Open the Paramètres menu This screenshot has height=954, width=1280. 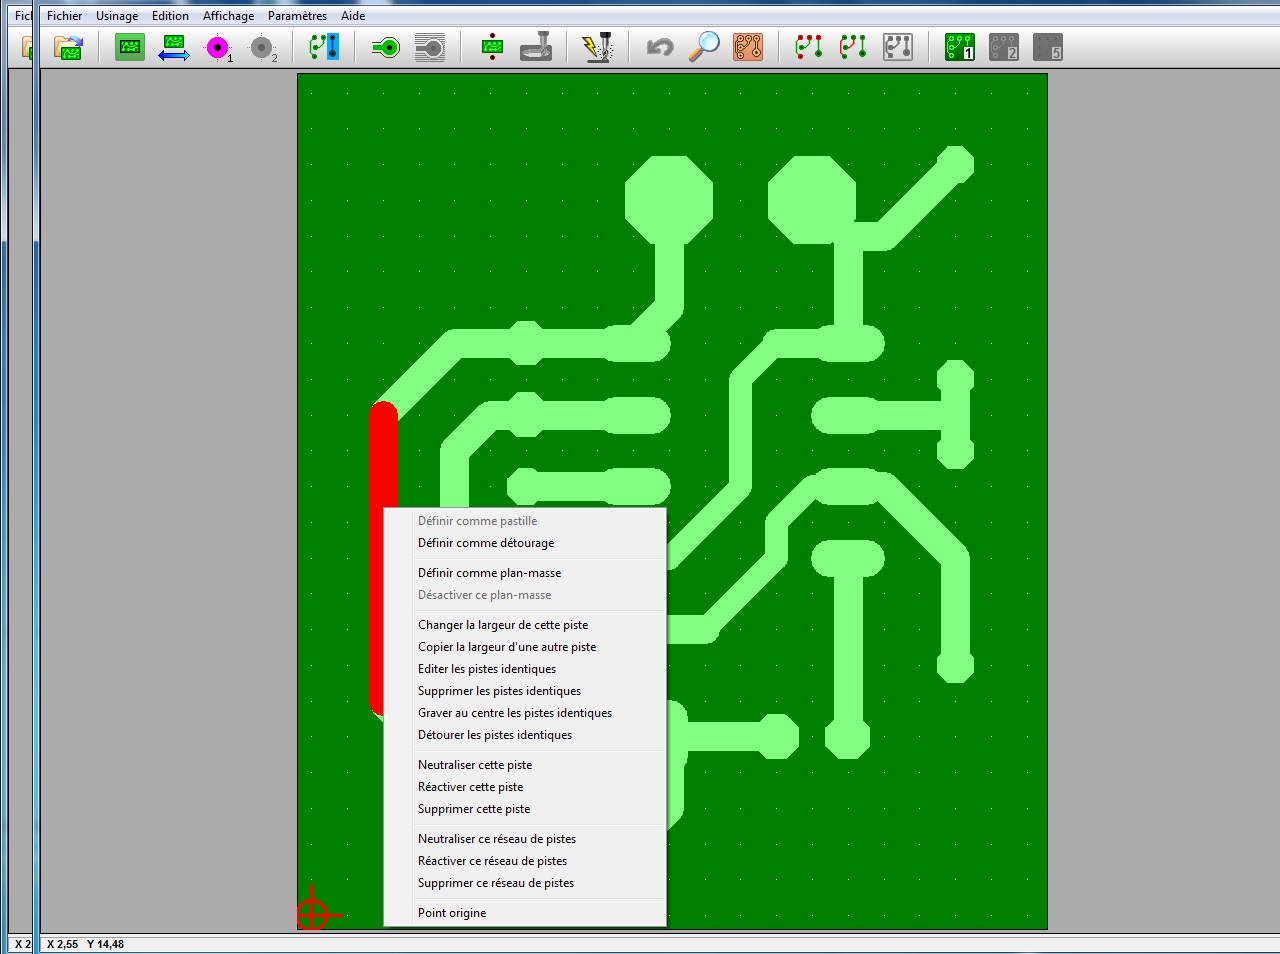pyautogui.click(x=297, y=16)
